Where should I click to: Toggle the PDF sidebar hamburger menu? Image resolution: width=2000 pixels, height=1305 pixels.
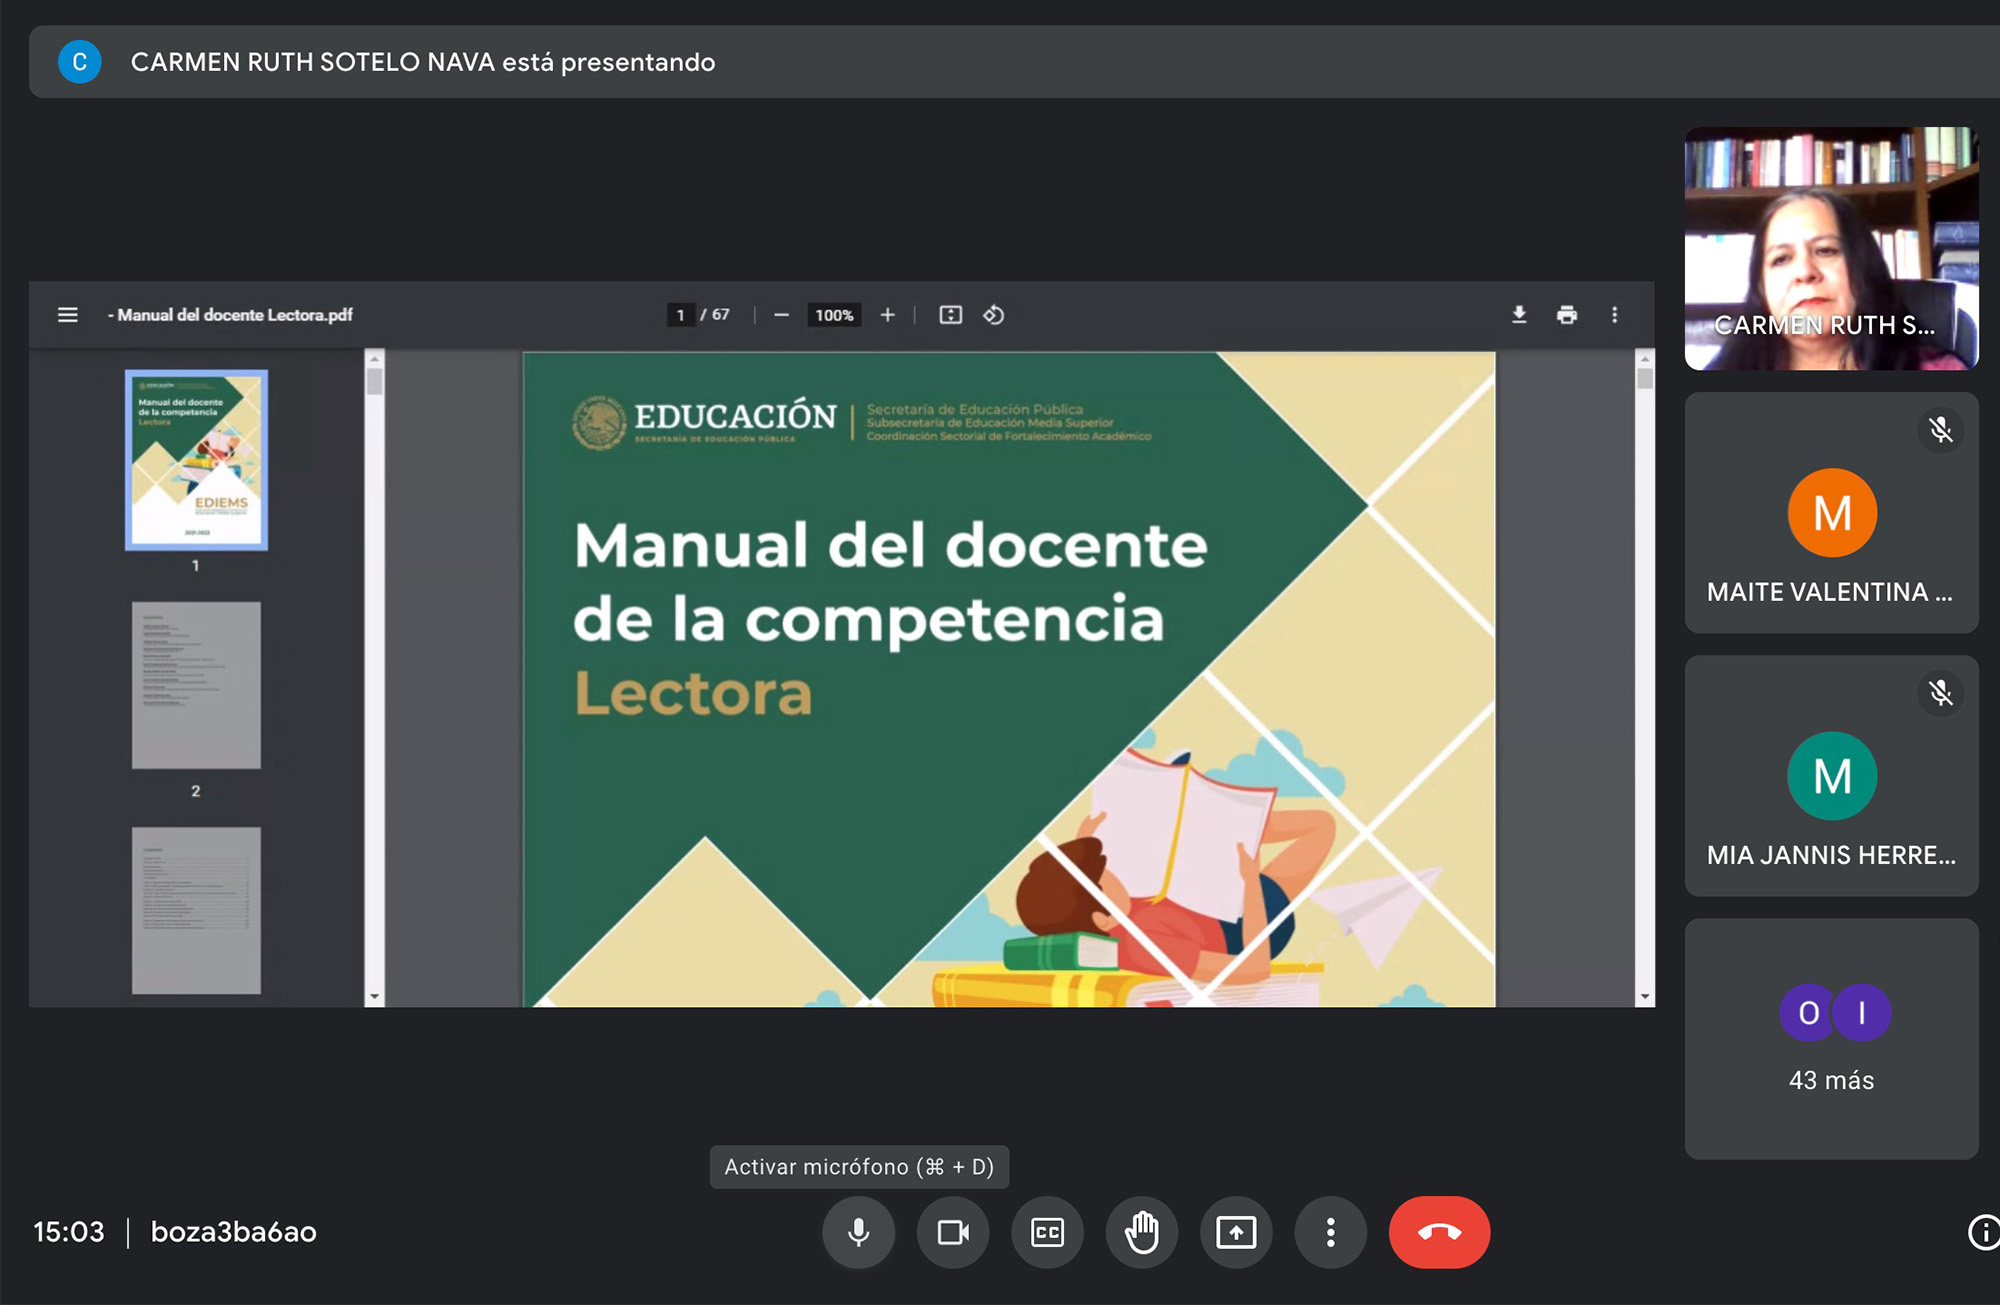68,315
